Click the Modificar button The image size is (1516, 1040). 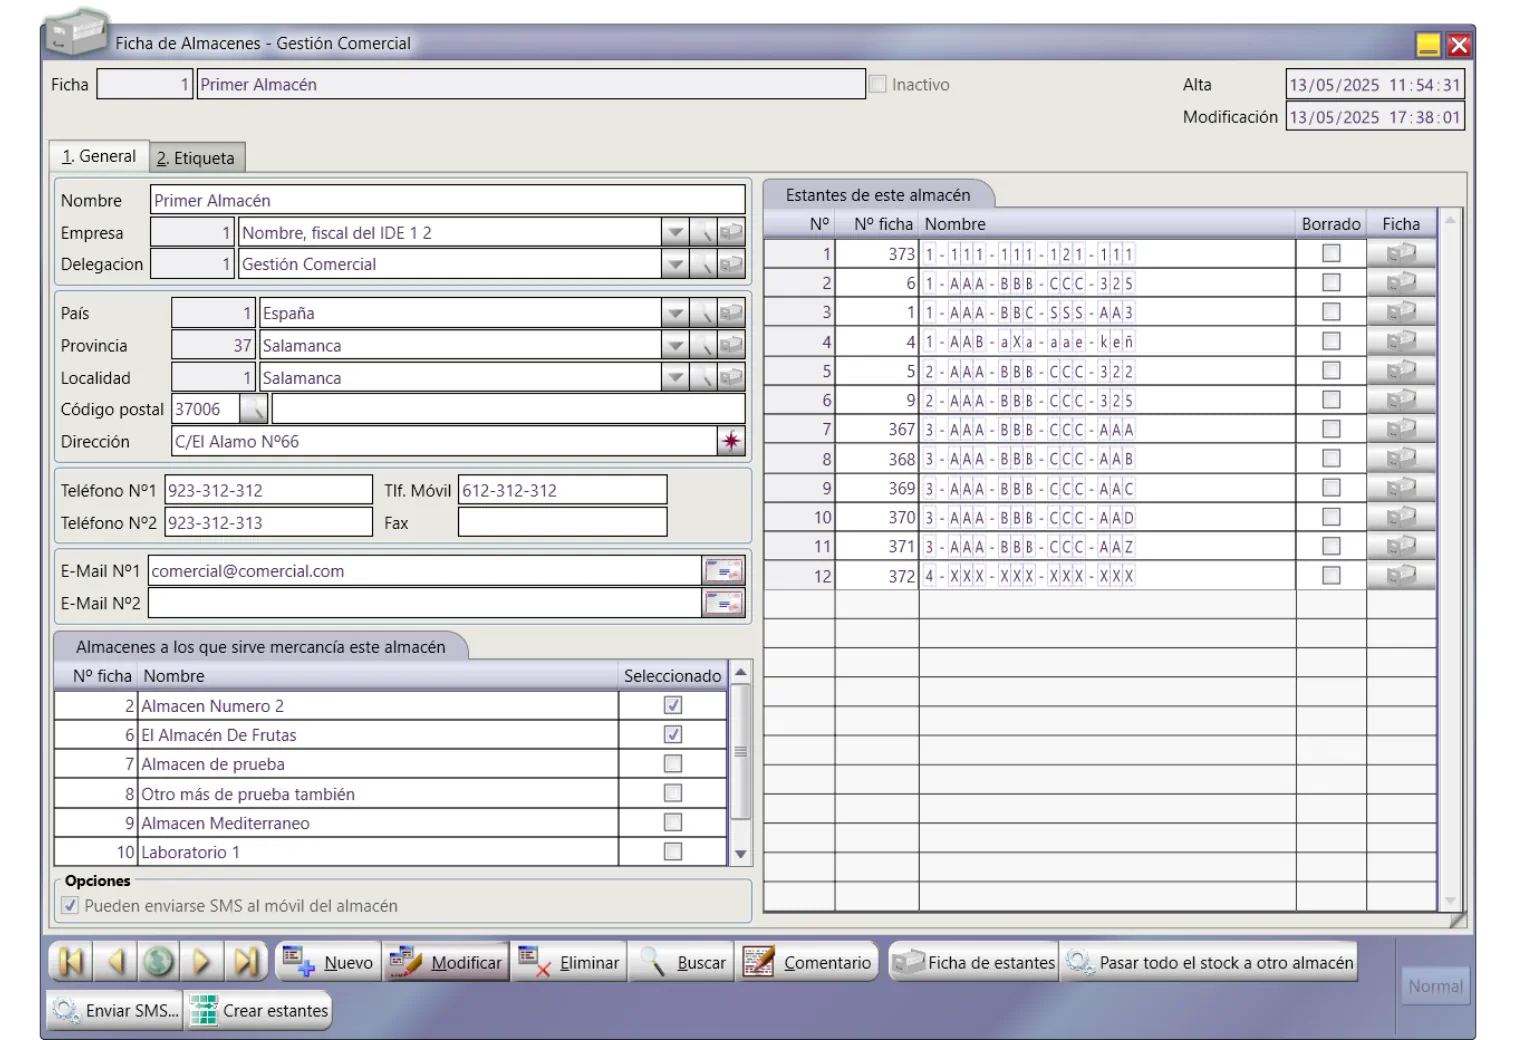click(445, 962)
